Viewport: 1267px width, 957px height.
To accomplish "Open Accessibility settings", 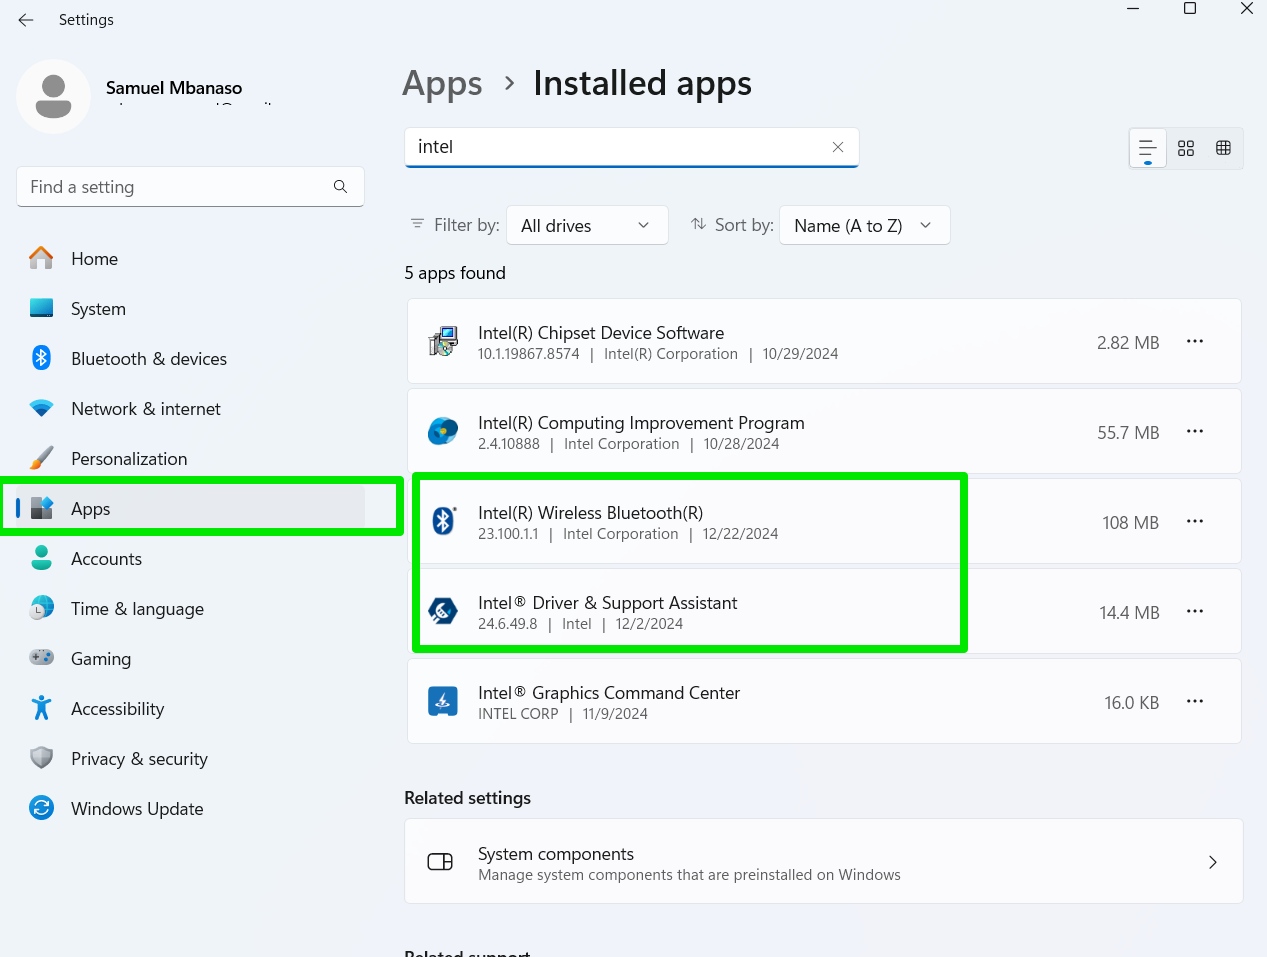I will (190, 709).
